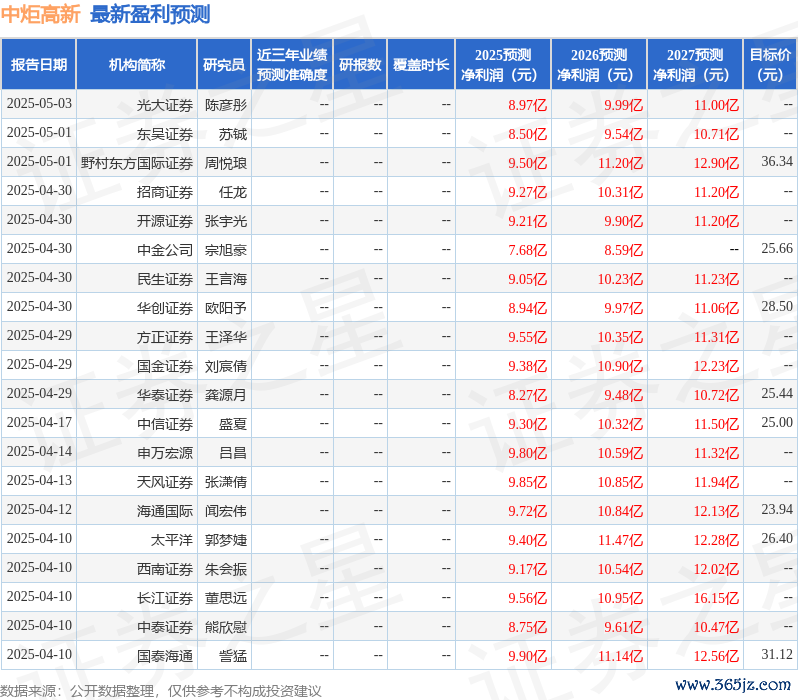Click the 2025-04-13 report date
The width and height of the screenshot is (798, 700).
tap(39, 481)
